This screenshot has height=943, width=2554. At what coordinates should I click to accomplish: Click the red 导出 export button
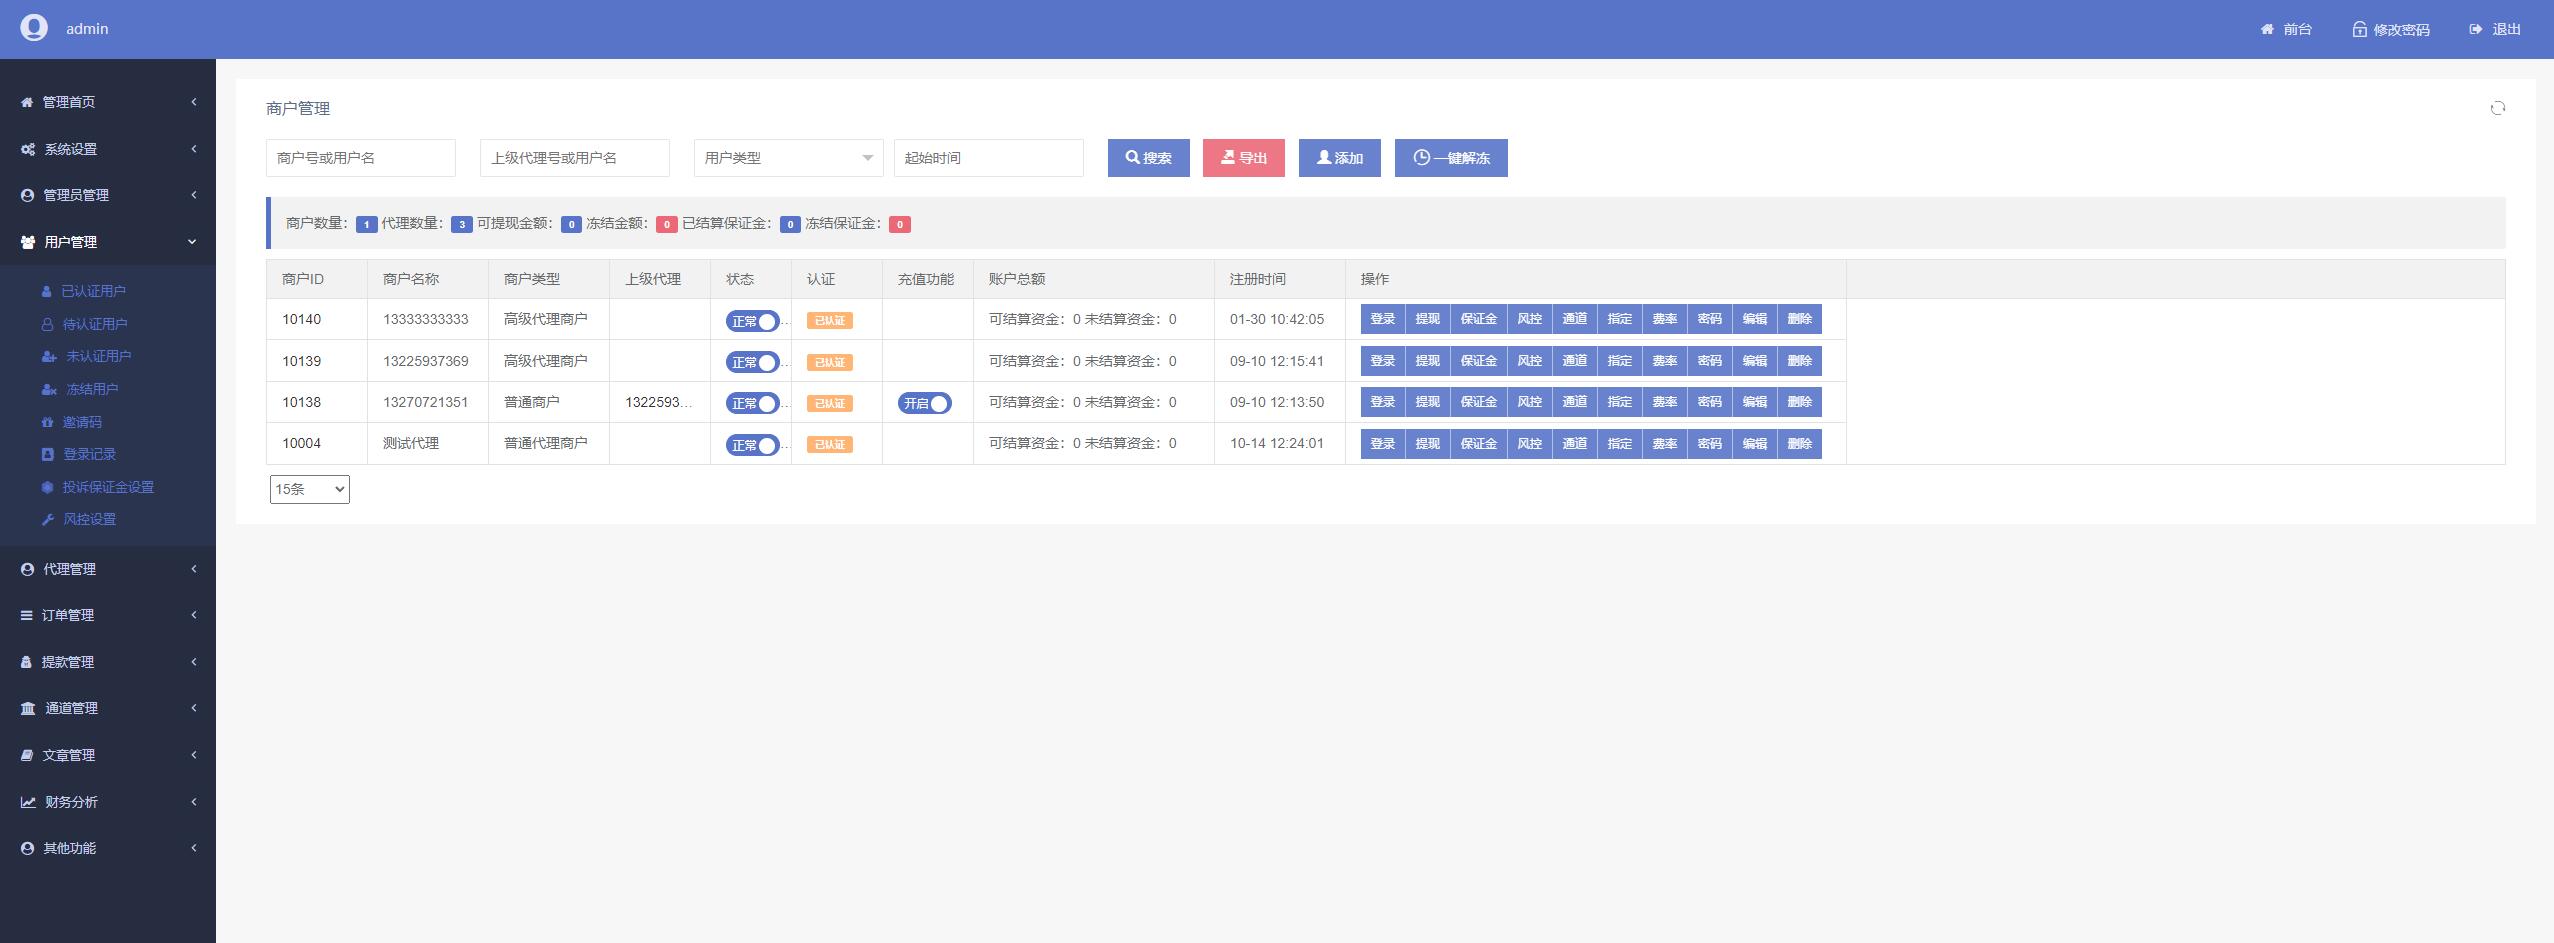[x=1244, y=158]
